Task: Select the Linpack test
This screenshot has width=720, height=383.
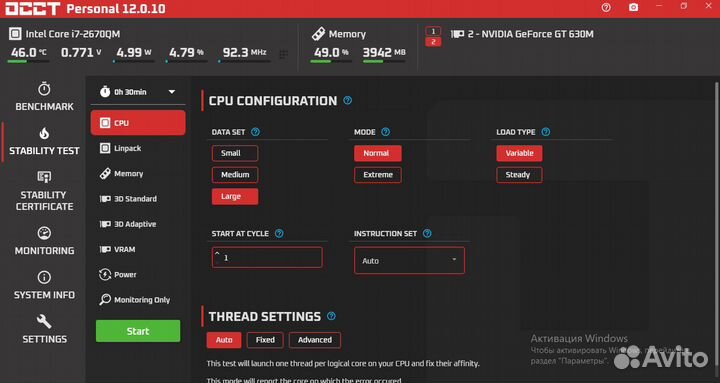Action: point(138,148)
